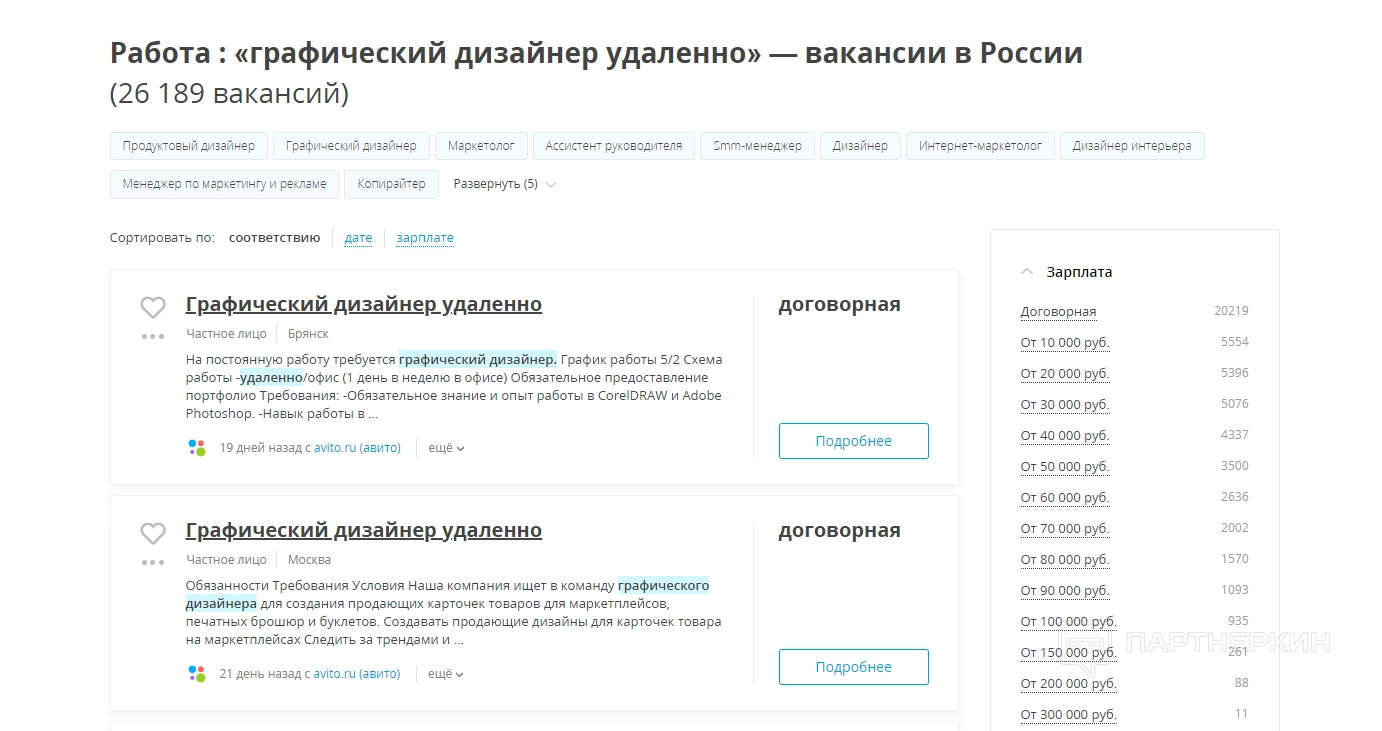Collapse the Зарплата filter section
This screenshot has height=731, width=1382.
point(1027,272)
